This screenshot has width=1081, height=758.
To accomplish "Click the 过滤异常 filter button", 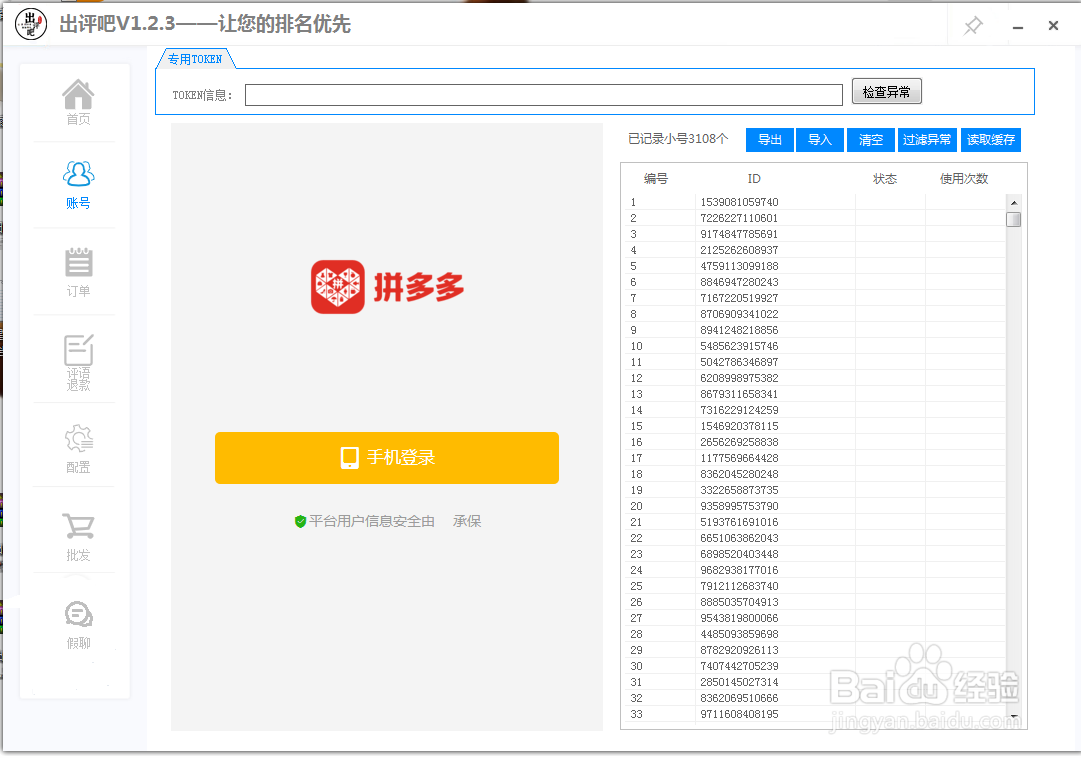I will coord(927,140).
